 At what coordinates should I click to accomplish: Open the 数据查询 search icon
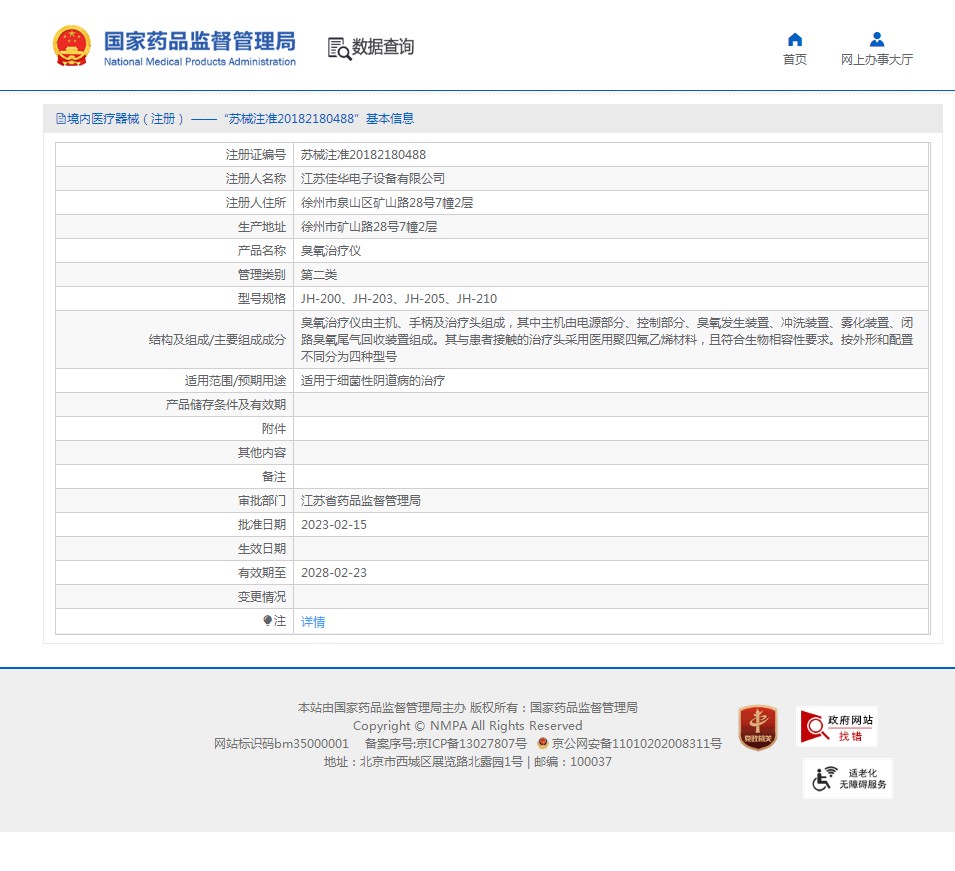(x=339, y=49)
